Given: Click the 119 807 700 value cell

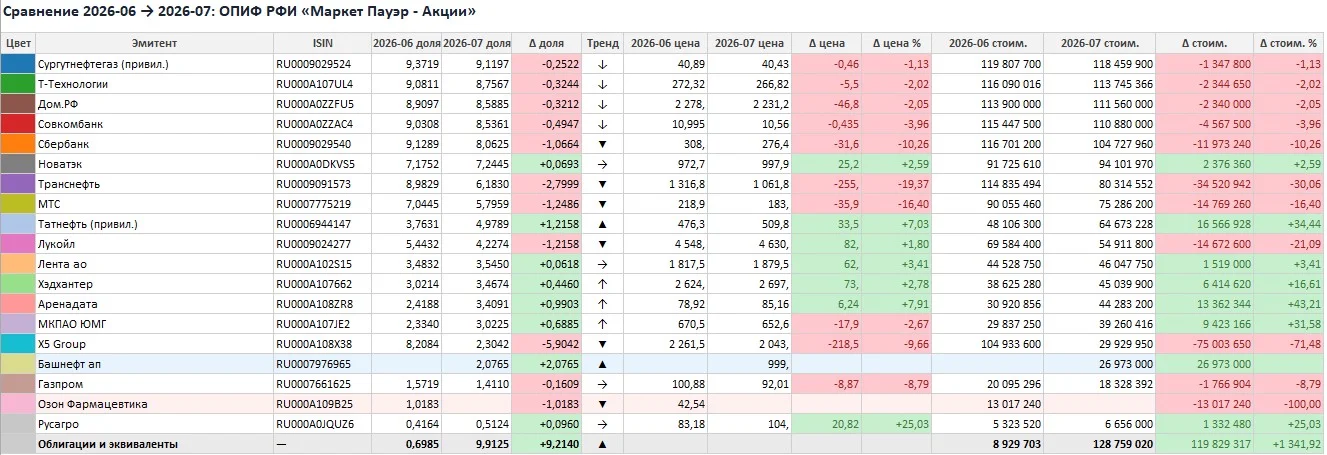Looking at the screenshot, I should 989,63.
